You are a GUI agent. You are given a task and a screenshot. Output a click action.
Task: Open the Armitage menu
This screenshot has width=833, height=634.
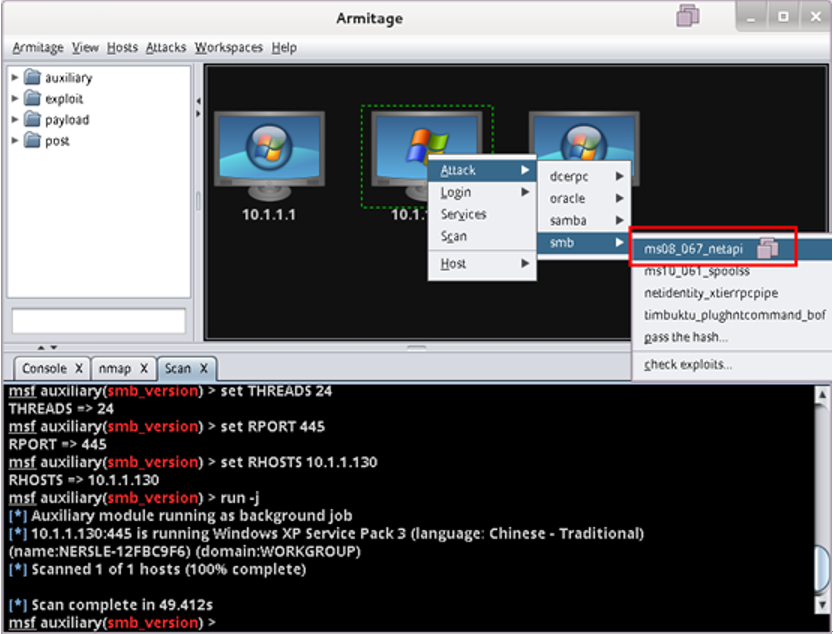pos(38,48)
